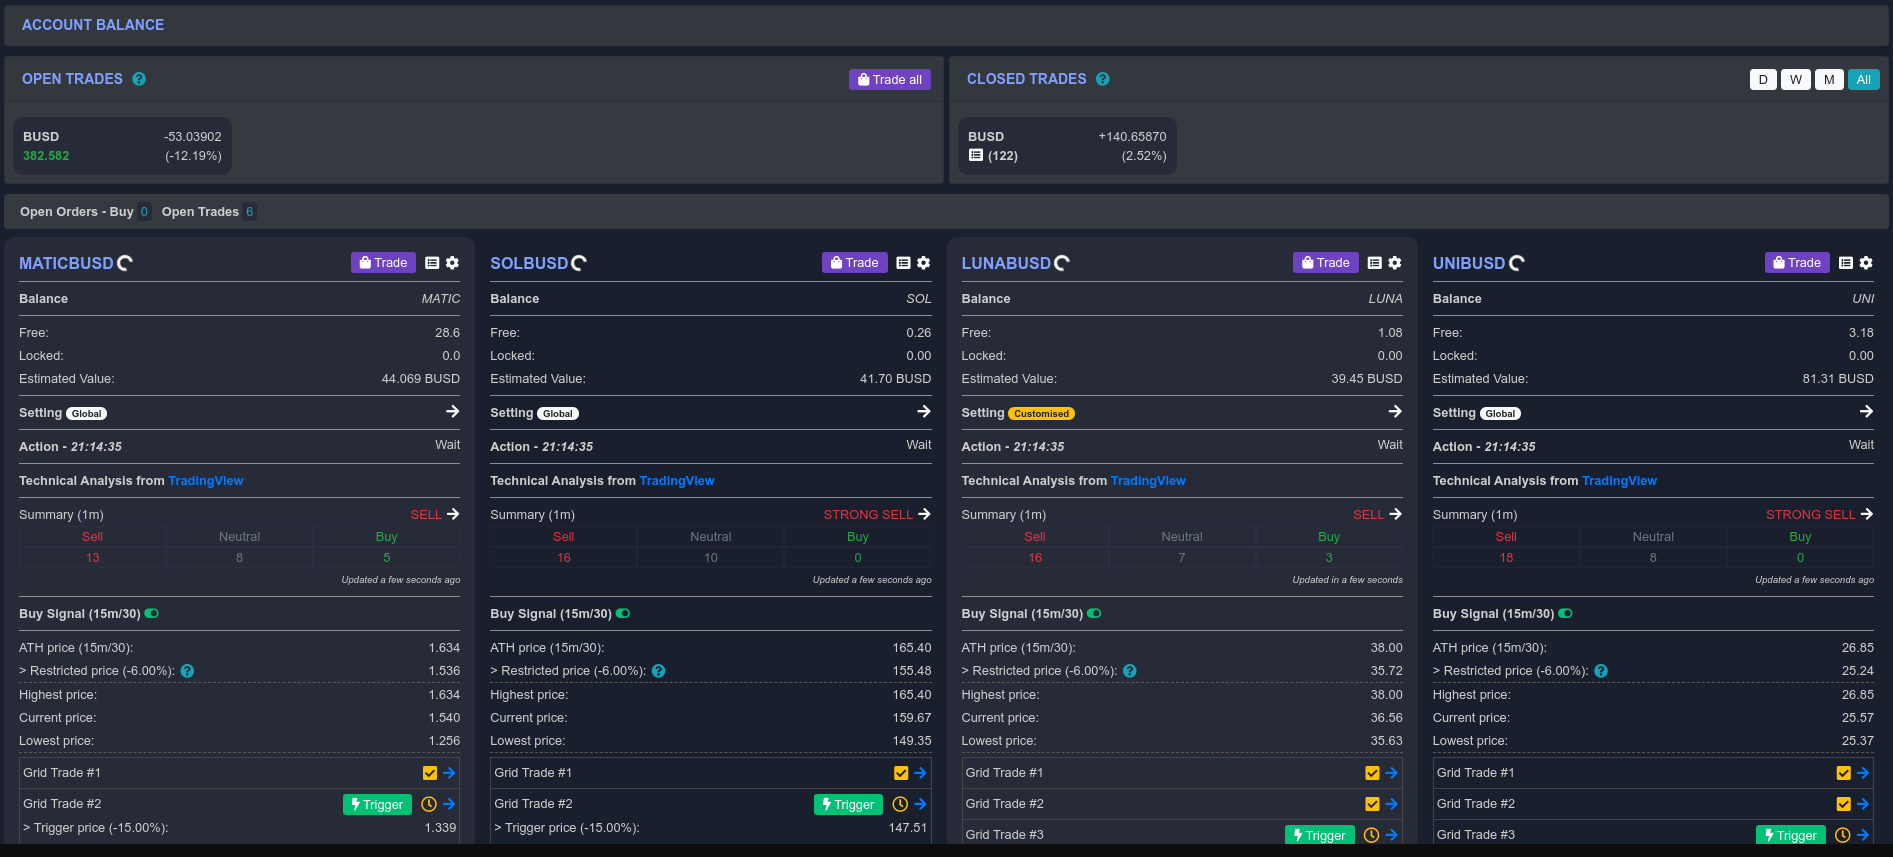Select D period for closed trades
This screenshot has width=1893, height=857.
click(x=1763, y=80)
